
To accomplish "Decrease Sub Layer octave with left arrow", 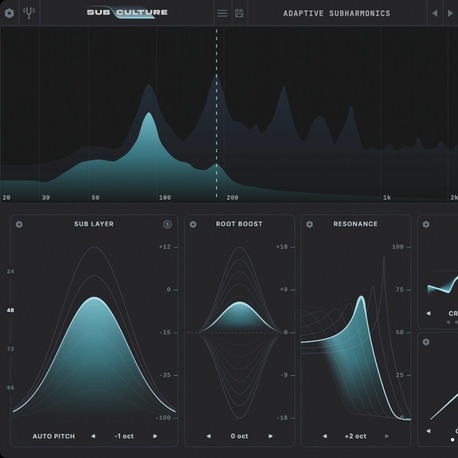I will [93, 436].
